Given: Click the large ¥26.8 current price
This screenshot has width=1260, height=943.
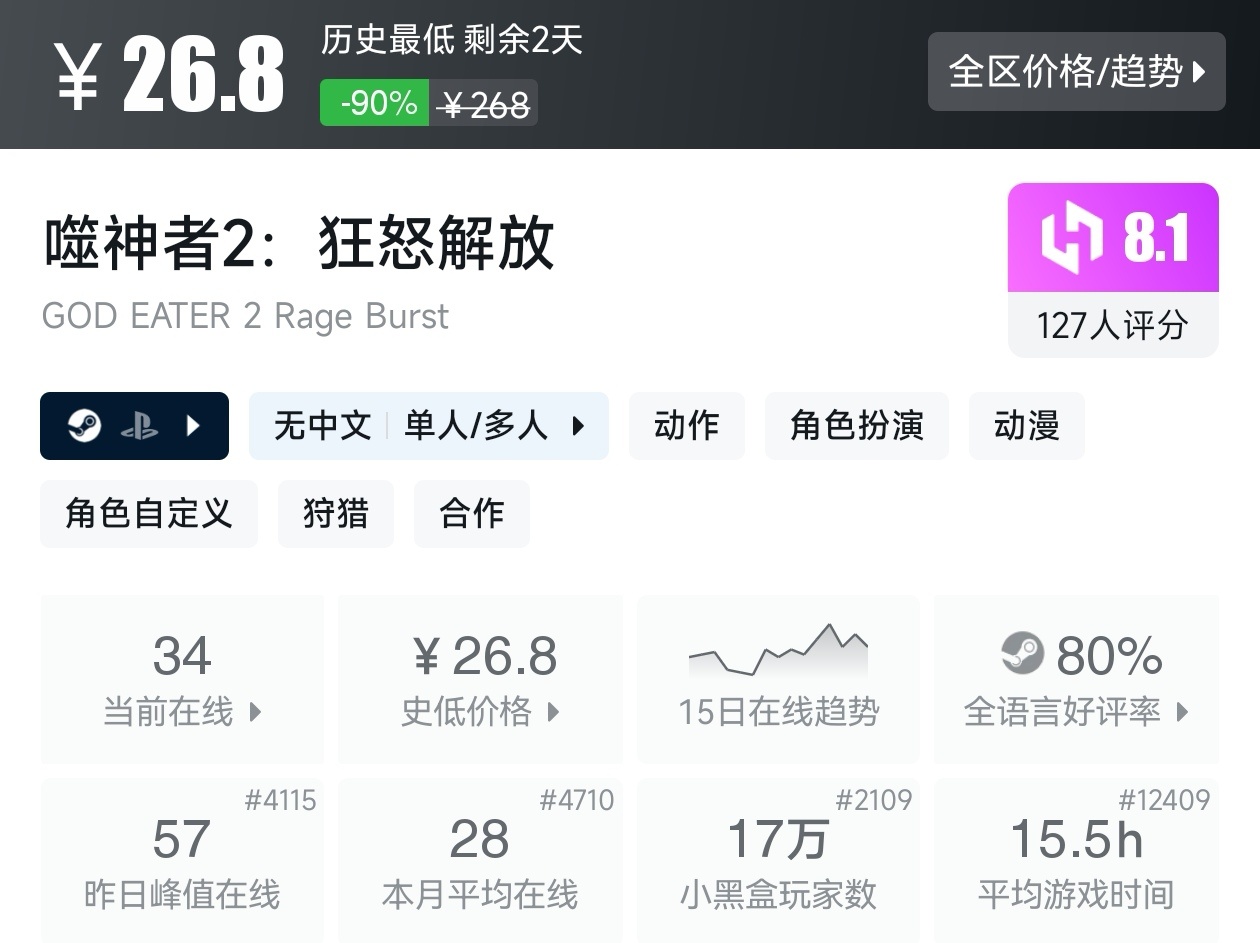Looking at the screenshot, I should (170, 75).
